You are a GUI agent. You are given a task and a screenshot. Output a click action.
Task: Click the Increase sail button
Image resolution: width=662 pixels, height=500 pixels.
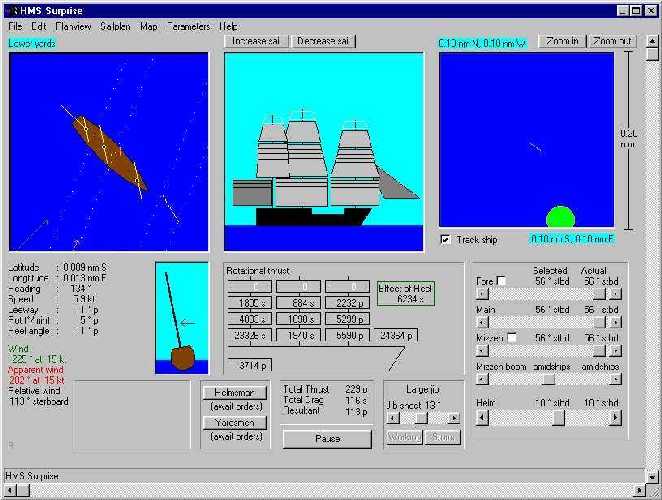256,41
